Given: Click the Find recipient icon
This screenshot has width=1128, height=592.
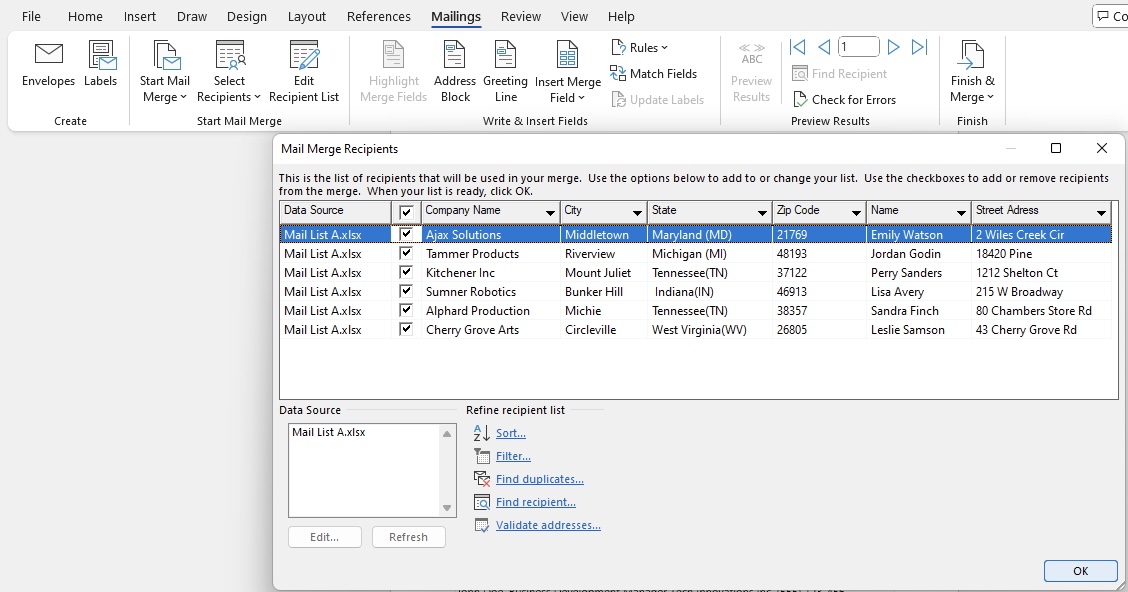Looking at the screenshot, I should pyautogui.click(x=482, y=502).
